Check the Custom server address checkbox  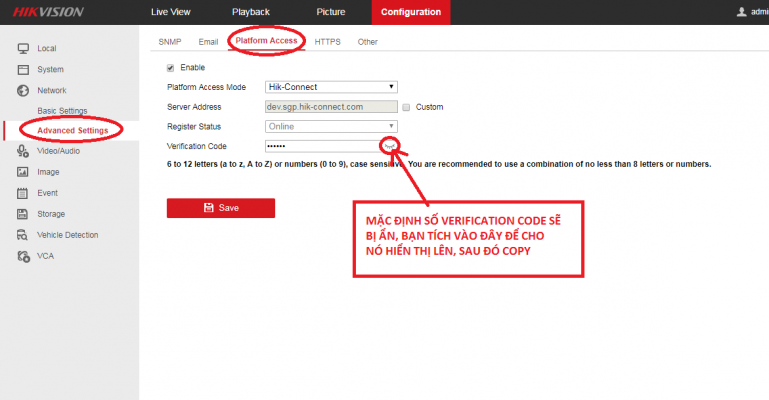(x=406, y=107)
